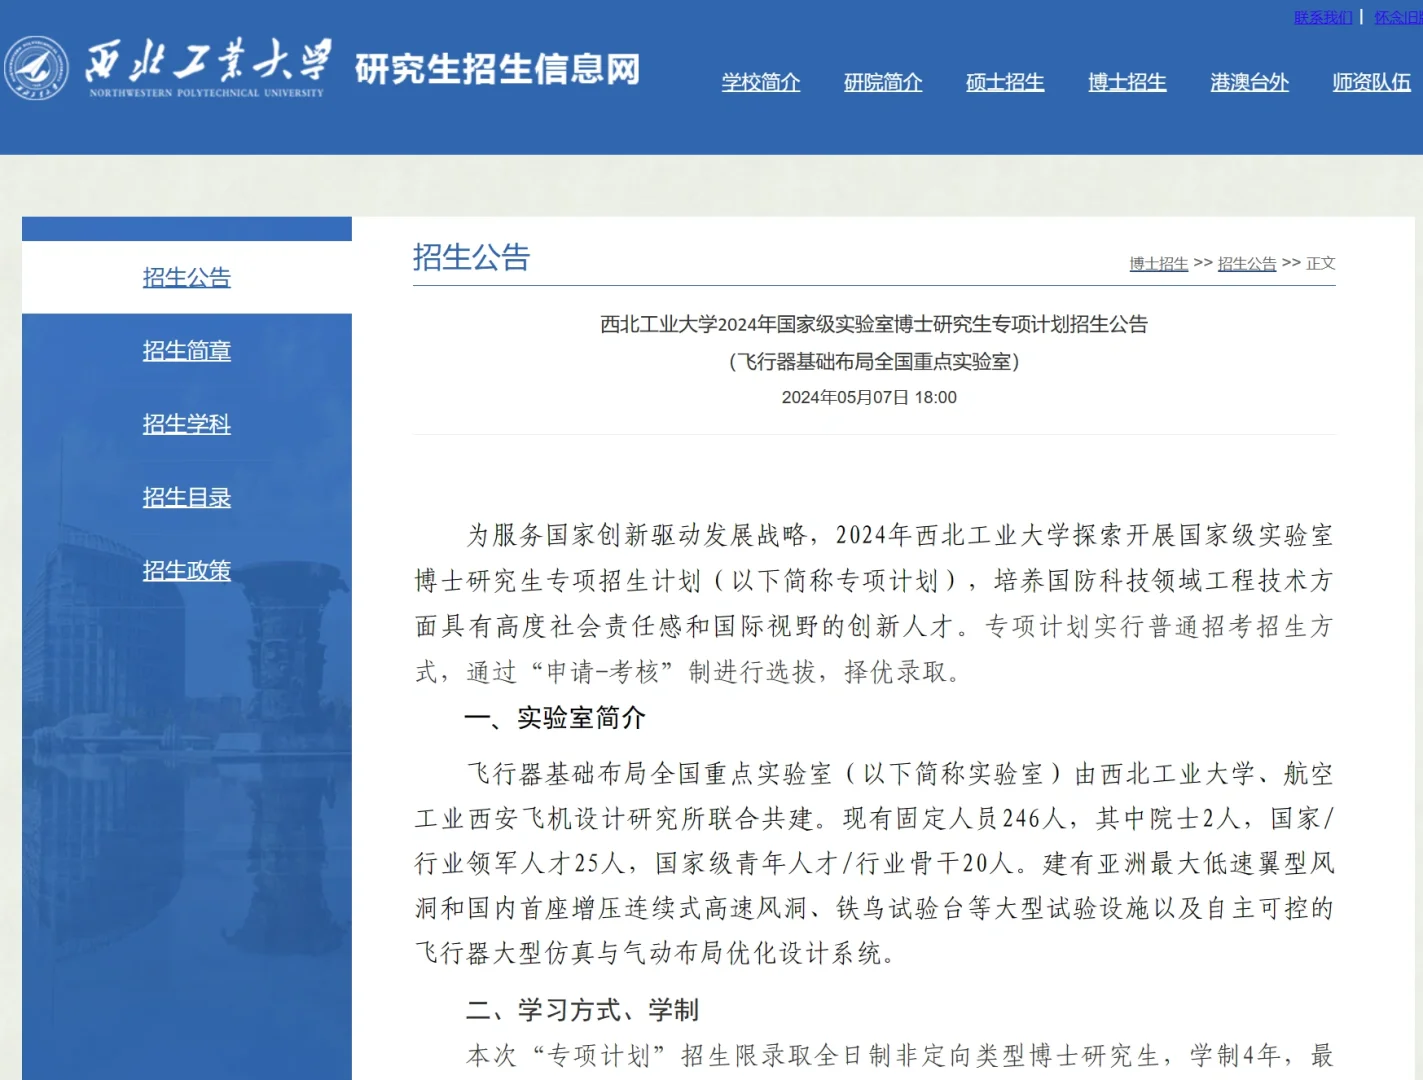Go to 博士招生 in the navigation
1423x1080 pixels.
1127,82
